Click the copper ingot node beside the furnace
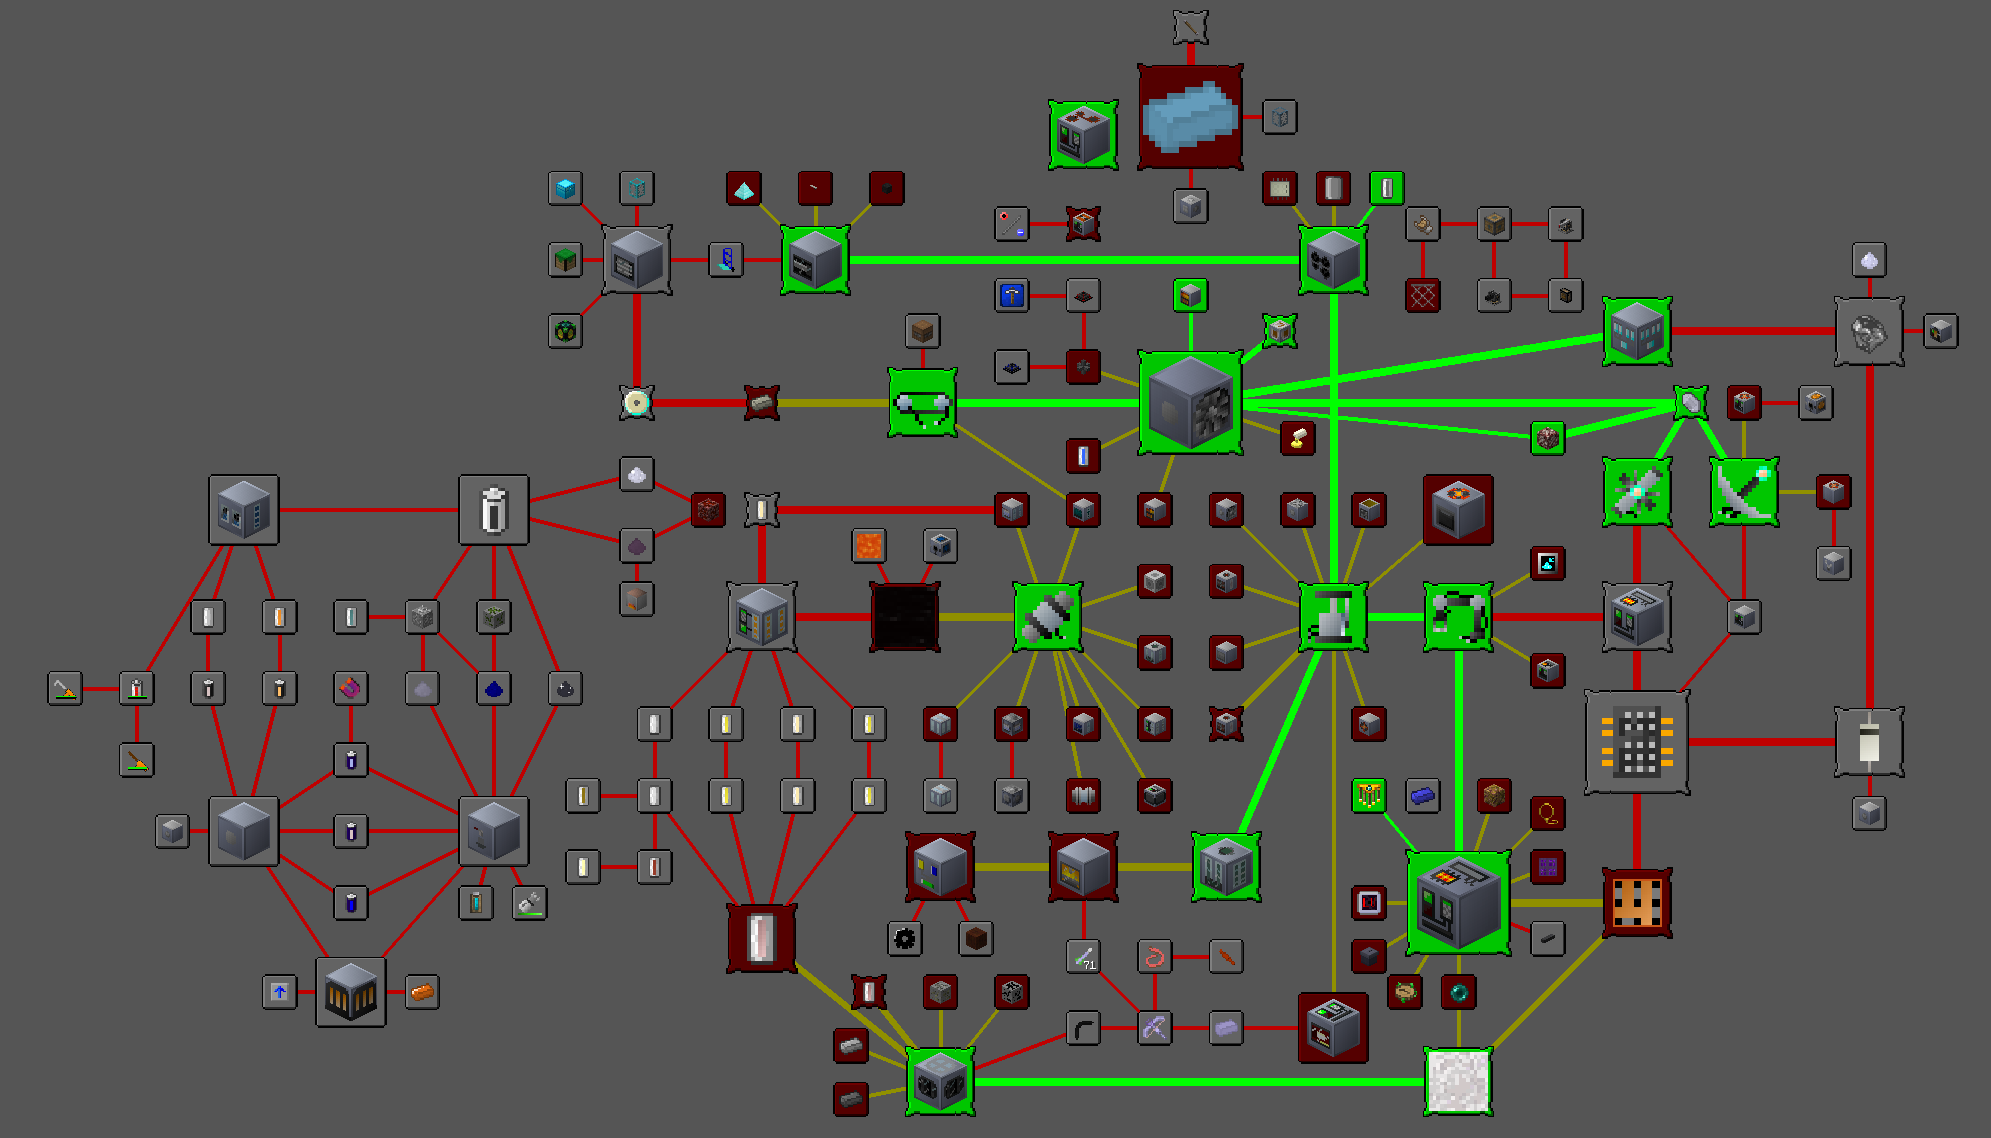 click(422, 992)
